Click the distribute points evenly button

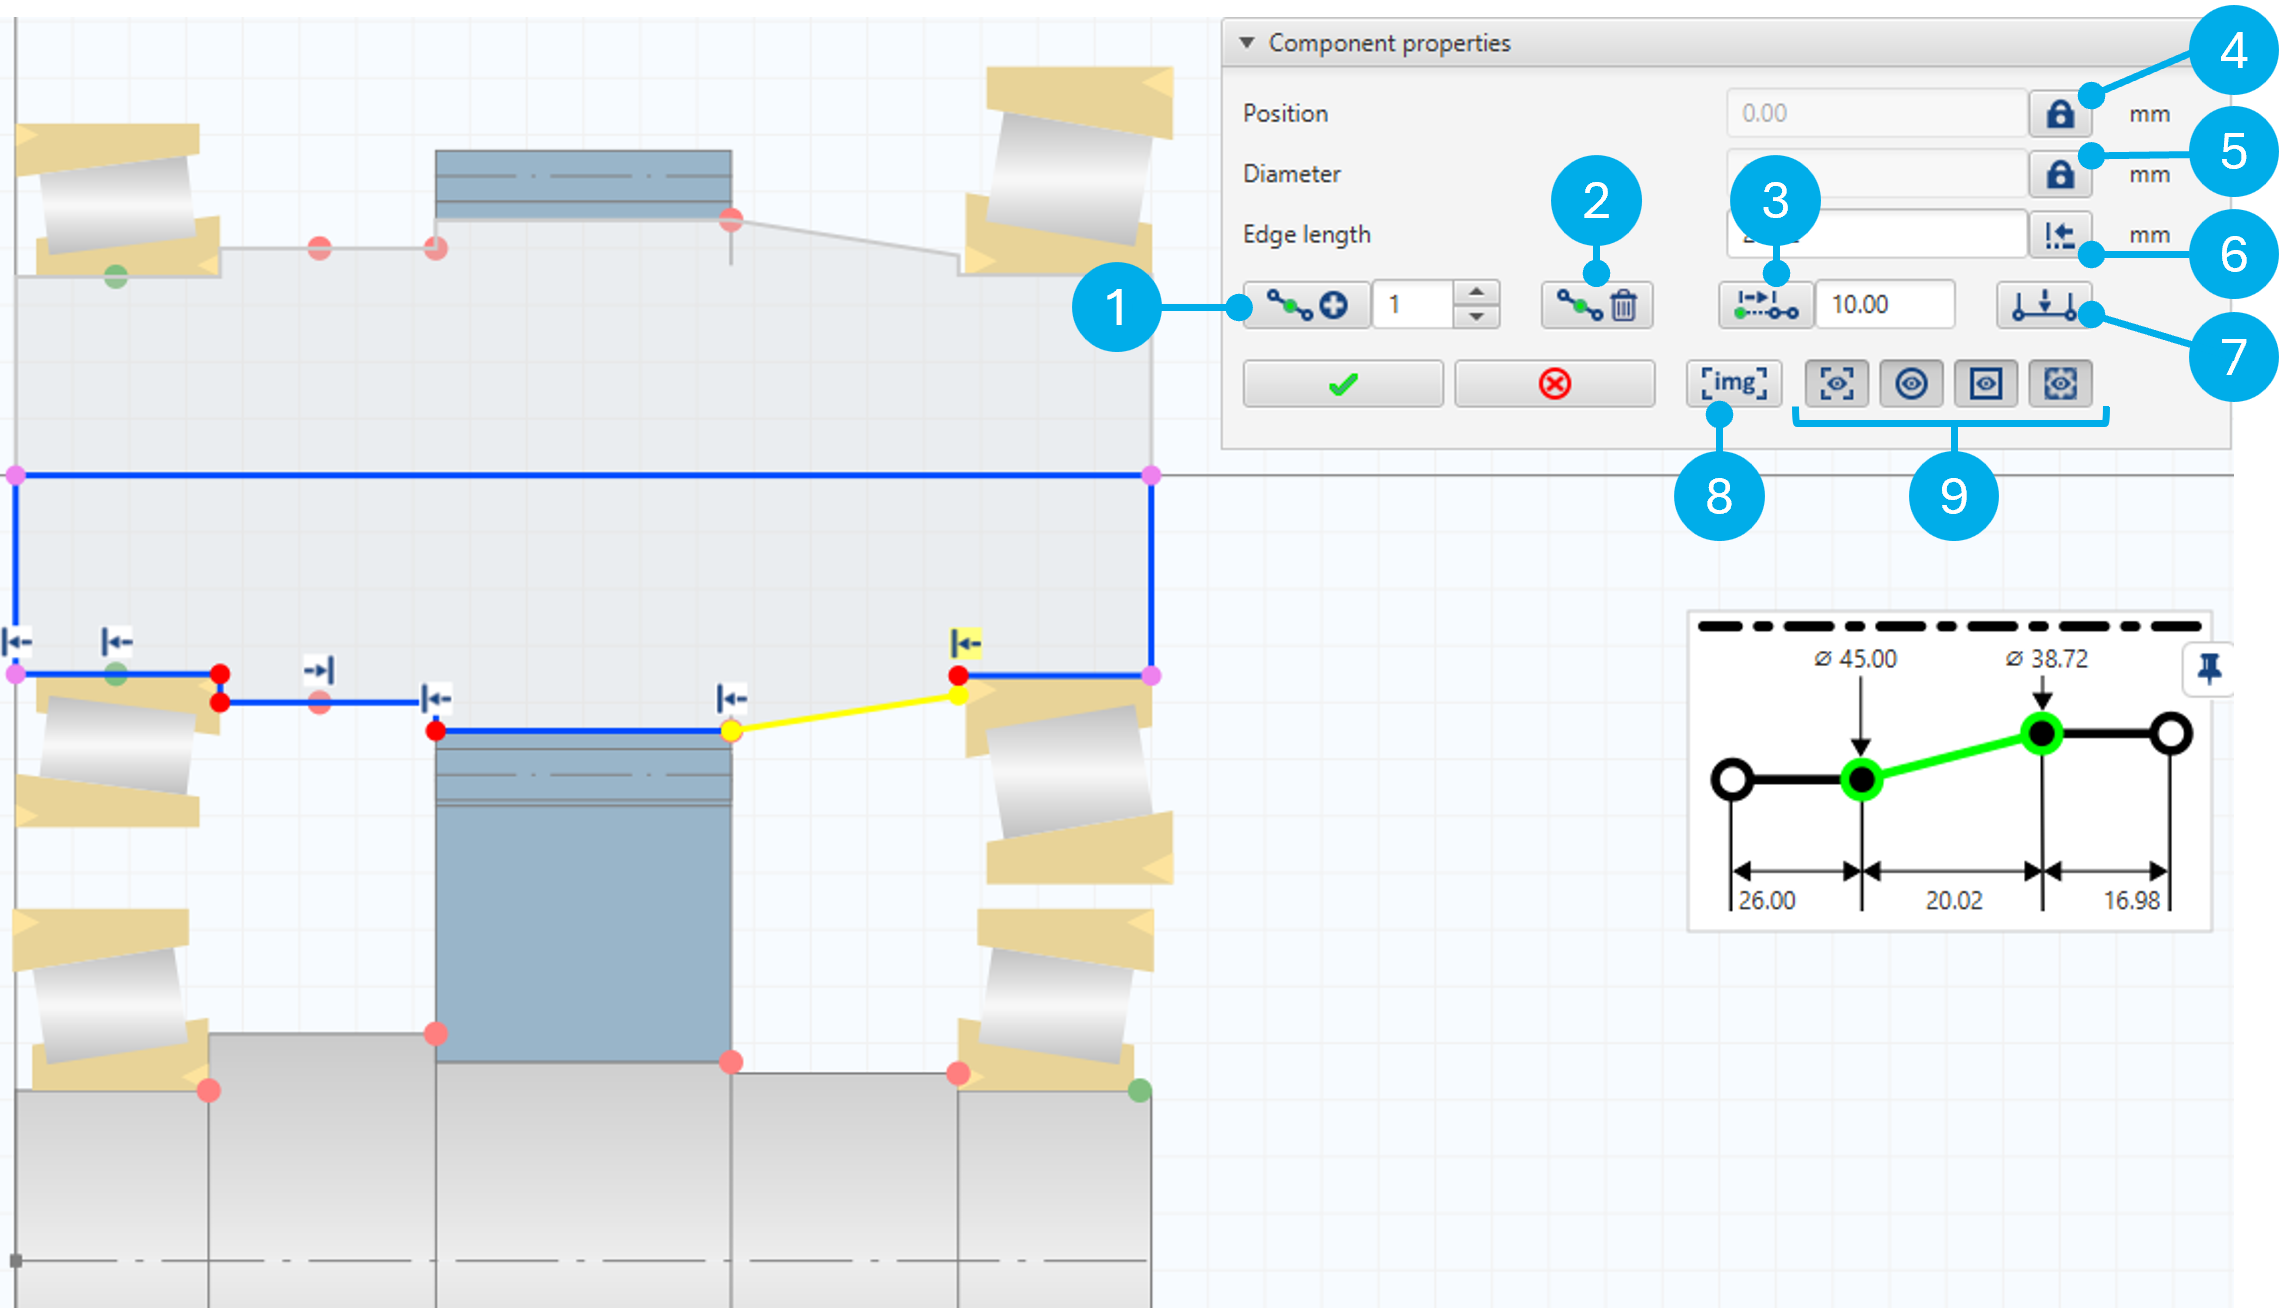[2043, 305]
